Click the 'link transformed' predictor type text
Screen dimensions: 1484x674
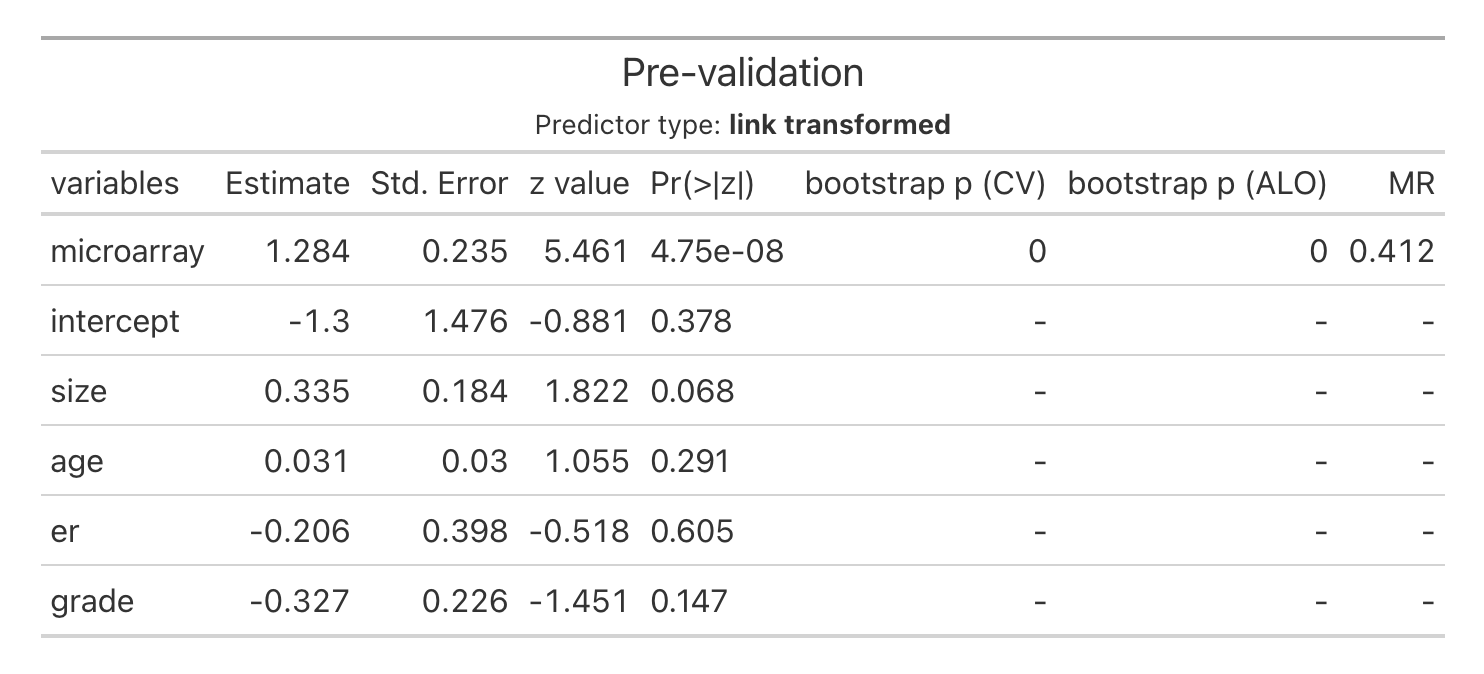pos(839,125)
